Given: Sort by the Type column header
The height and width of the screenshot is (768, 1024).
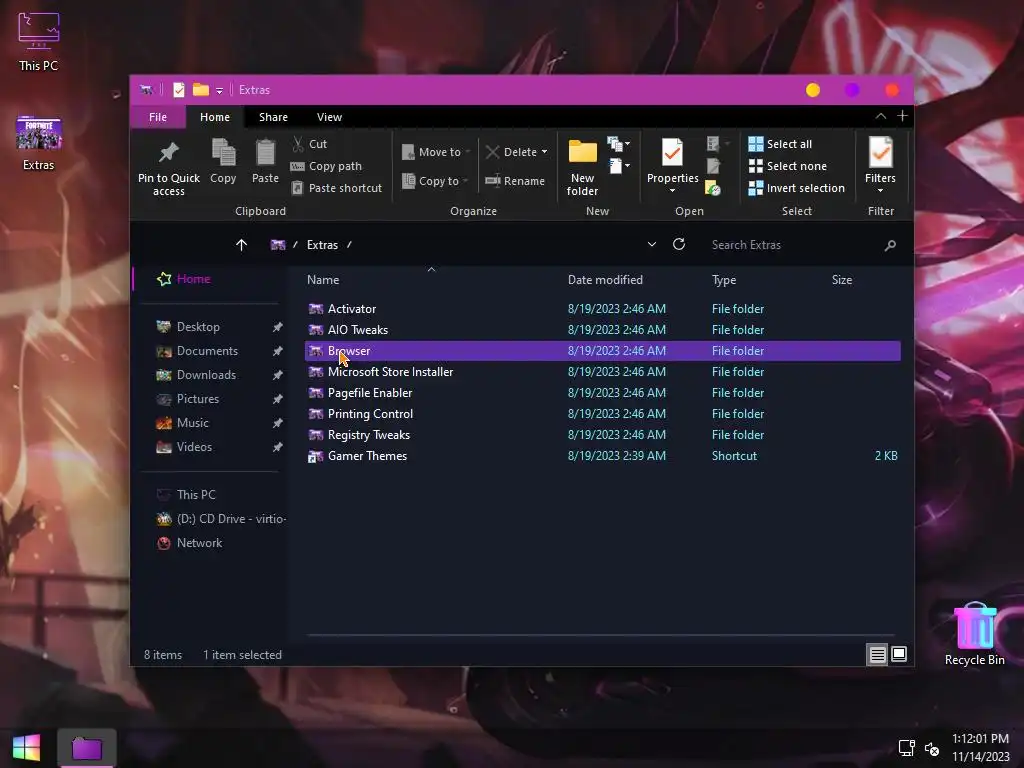Looking at the screenshot, I should [724, 280].
